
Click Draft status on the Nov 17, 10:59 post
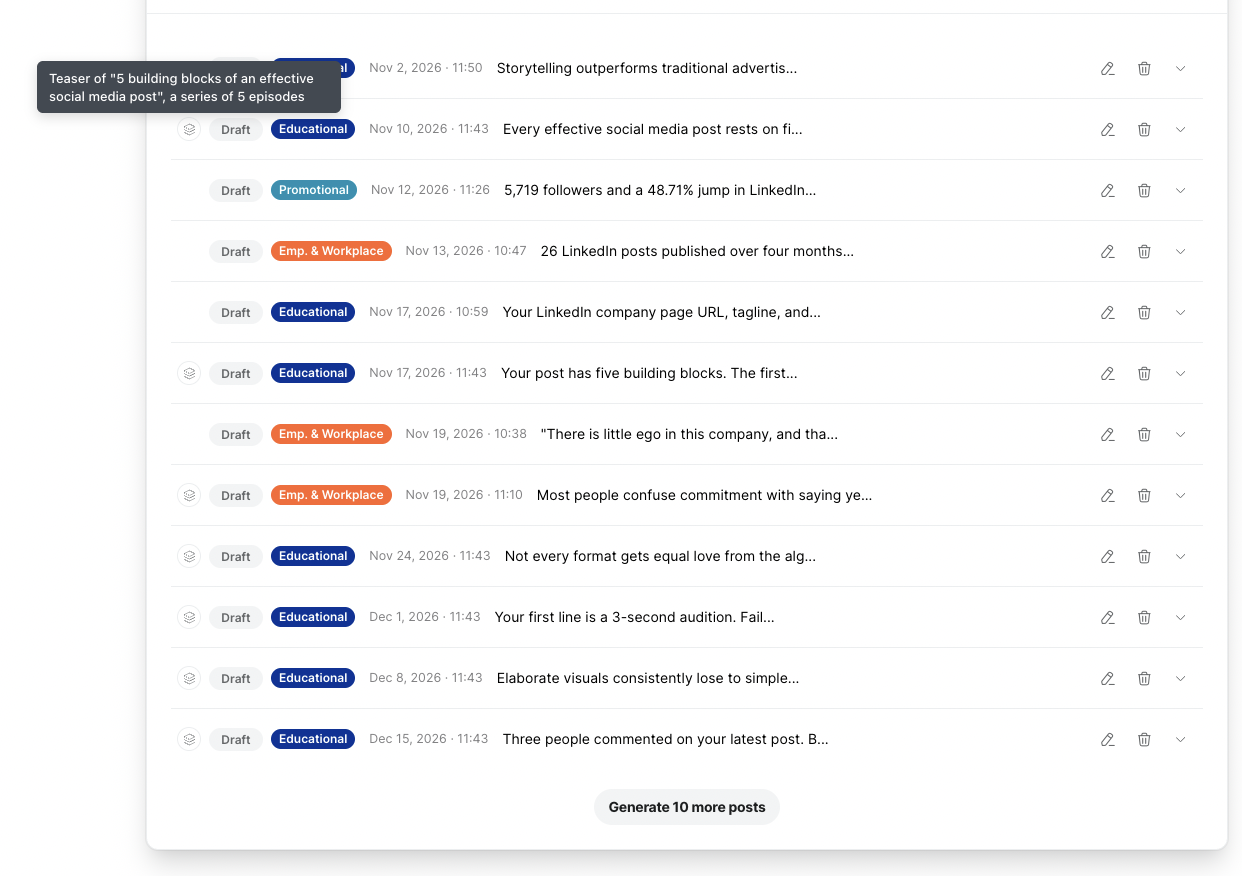(x=236, y=312)
